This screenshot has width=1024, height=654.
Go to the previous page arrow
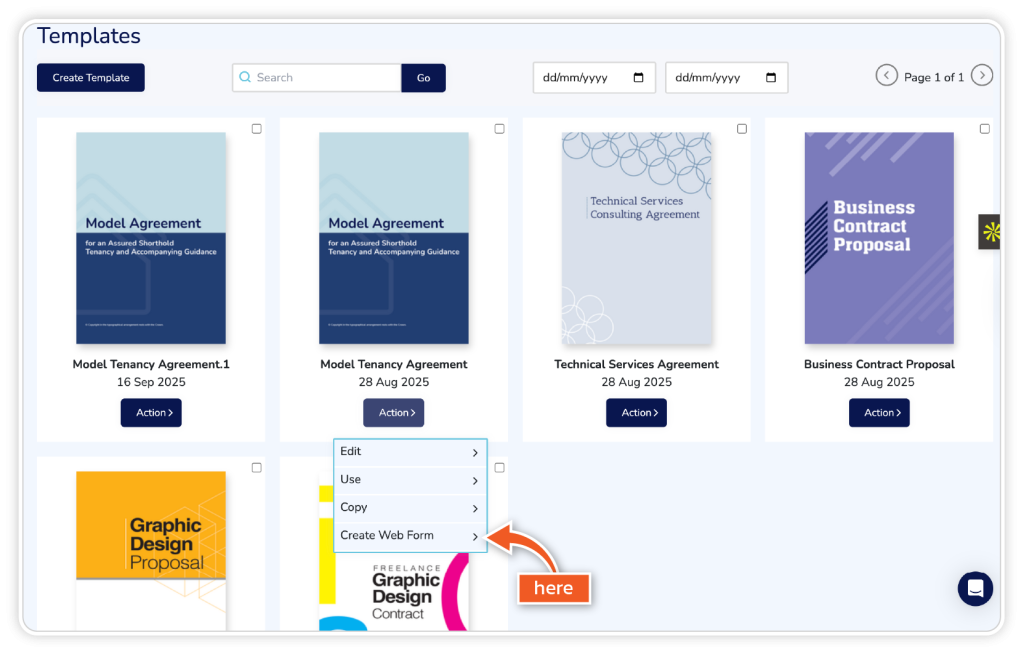tap(886, 76)
